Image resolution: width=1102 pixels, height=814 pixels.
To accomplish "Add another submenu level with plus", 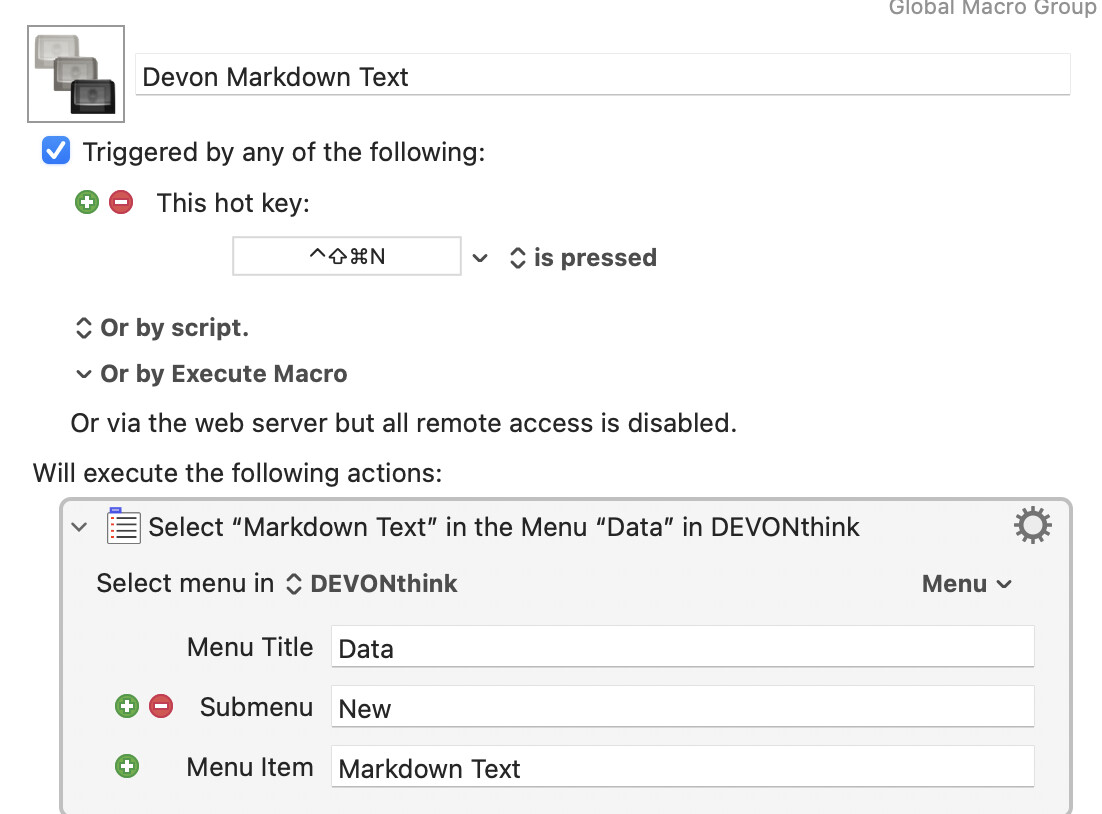I will coord(127,707).
